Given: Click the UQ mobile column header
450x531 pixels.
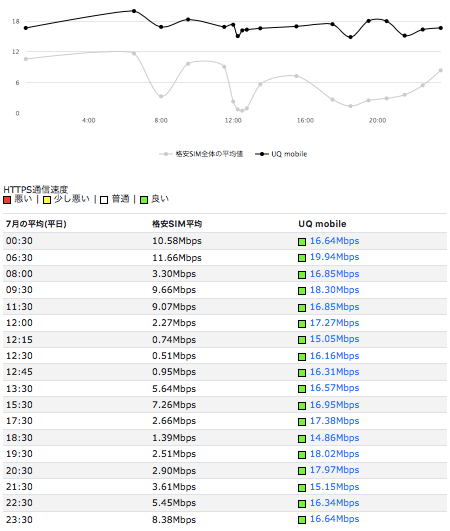Looking at the screenshot, I should click(x=322, y=224).
